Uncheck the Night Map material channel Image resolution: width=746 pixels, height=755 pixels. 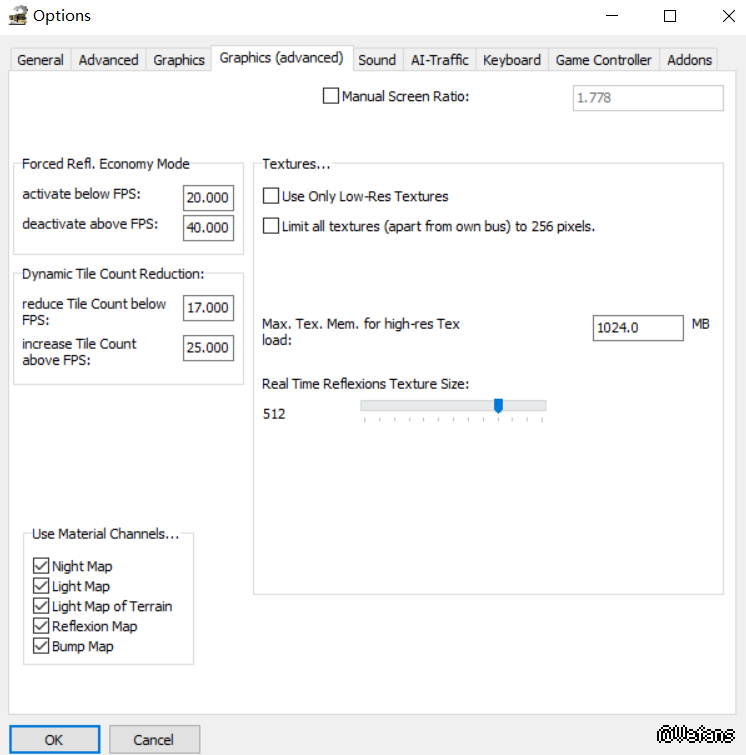pyautogui.click(x=41, y=566)
